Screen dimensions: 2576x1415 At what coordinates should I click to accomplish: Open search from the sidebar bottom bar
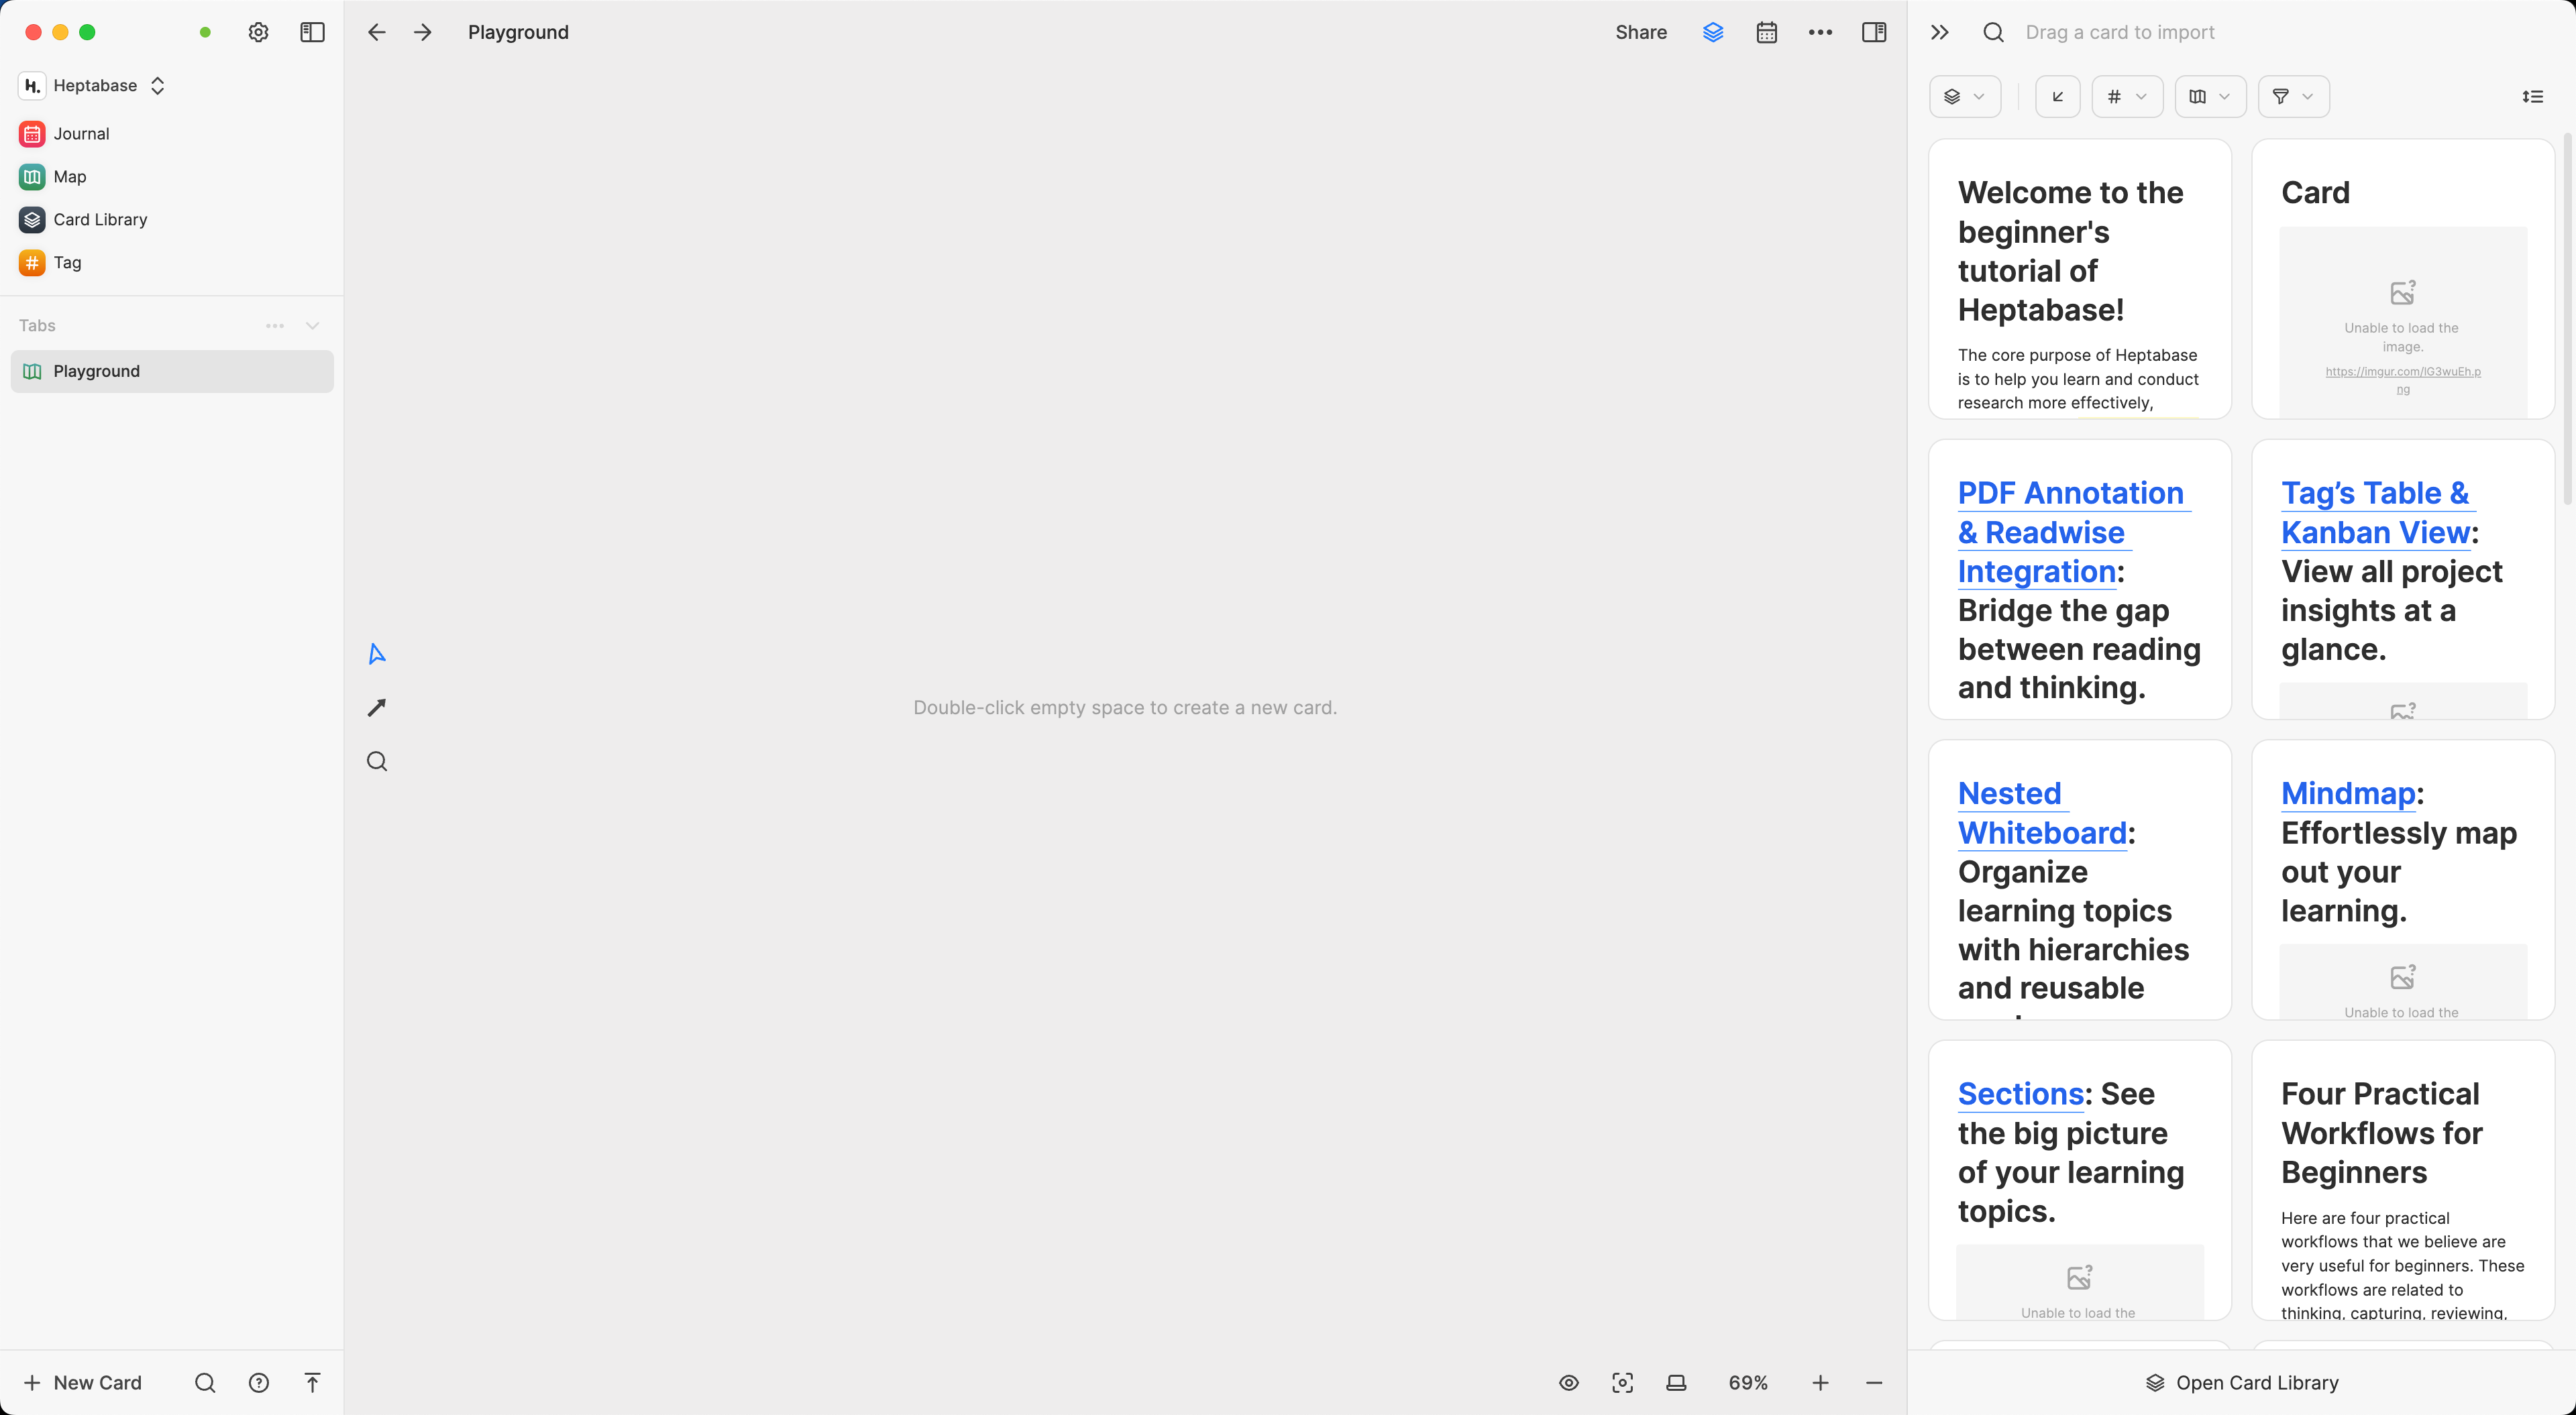pyautogui.click(x=205, y=1382)
